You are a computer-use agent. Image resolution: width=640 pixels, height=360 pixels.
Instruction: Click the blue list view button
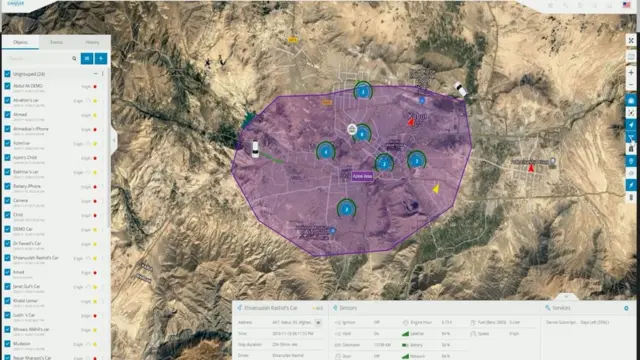tap(87, 58)
